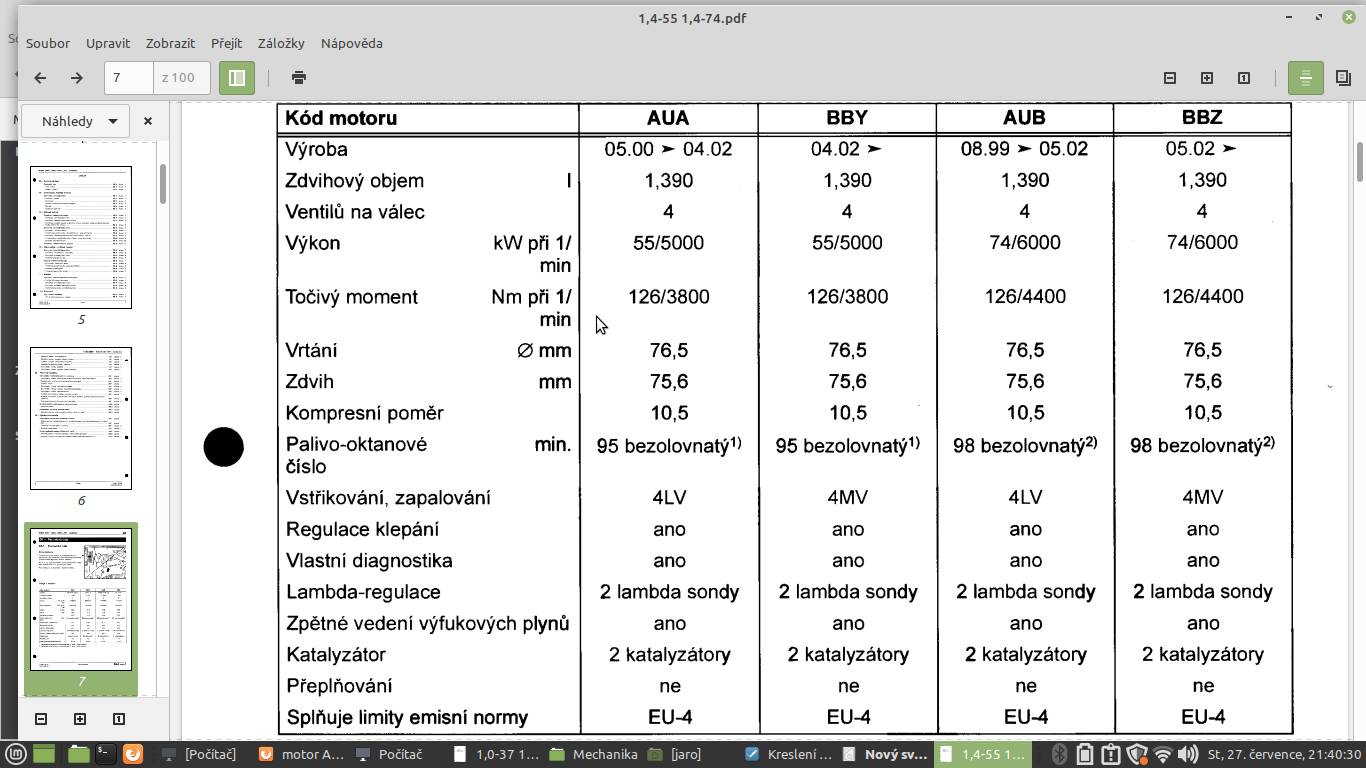Expand the Náhledy sidebar dropdown
Screen dimensions: 1366x768
[x=75, y=121]
